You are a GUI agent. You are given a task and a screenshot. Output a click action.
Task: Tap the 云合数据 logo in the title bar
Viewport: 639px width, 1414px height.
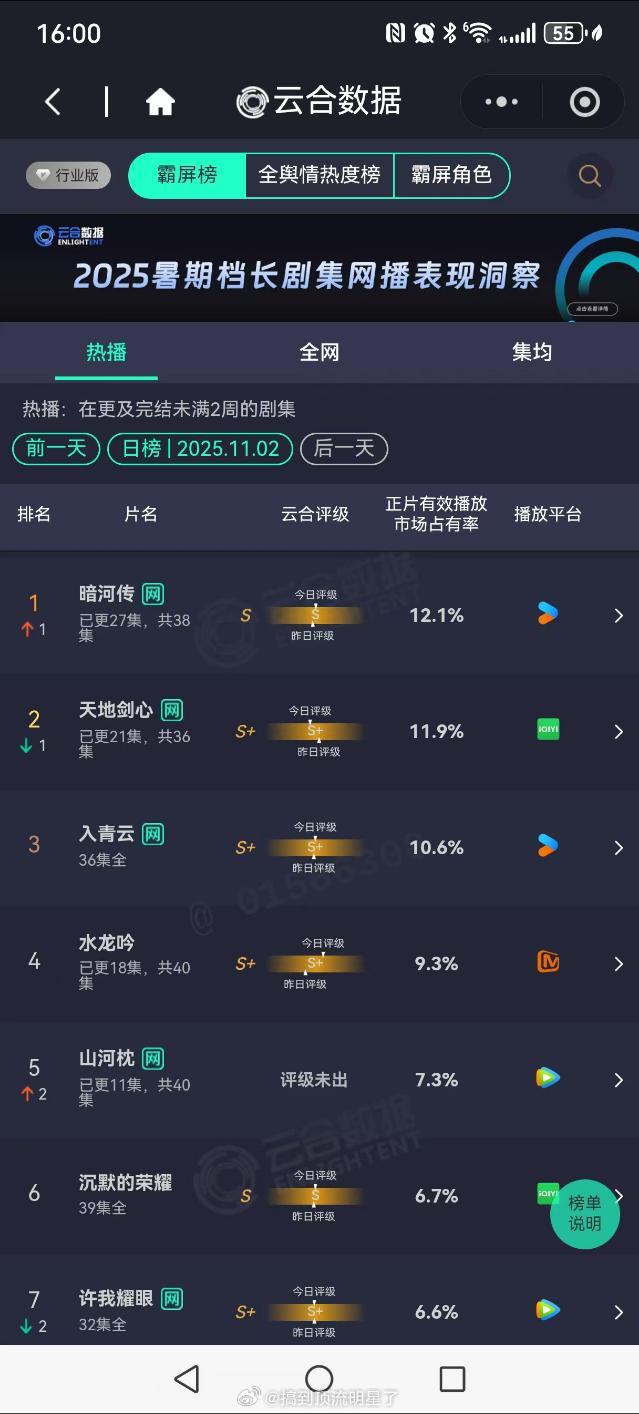click(x=320, y=101)
